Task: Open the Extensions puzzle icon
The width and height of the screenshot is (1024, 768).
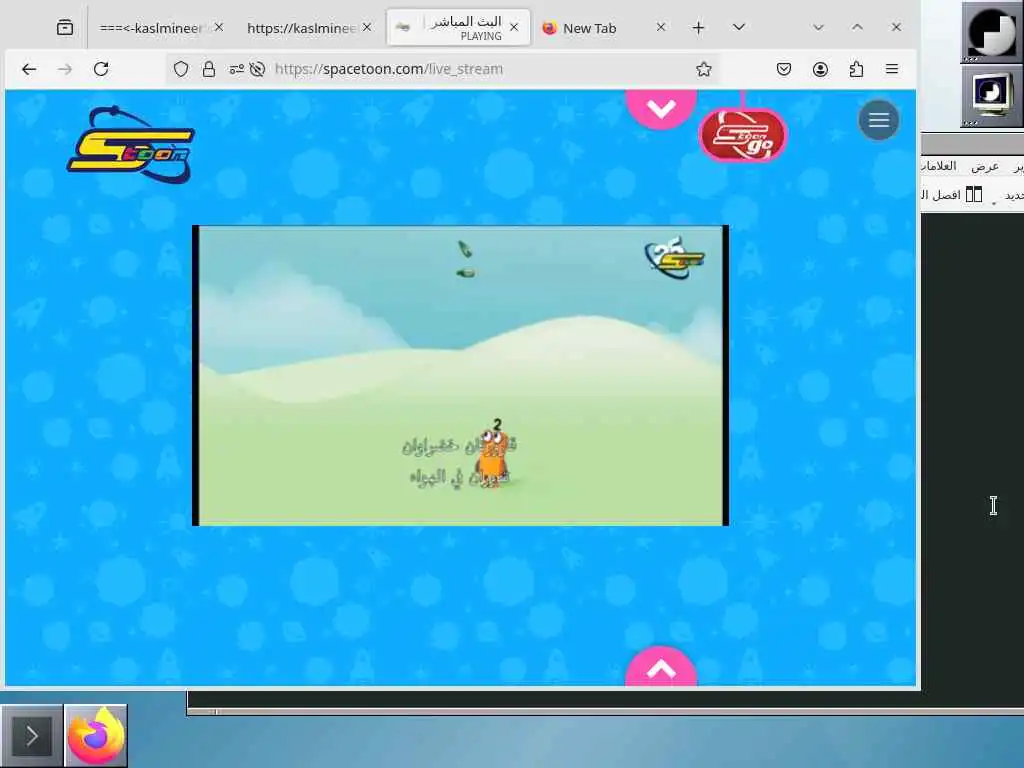Action: [x=856, y=69]
